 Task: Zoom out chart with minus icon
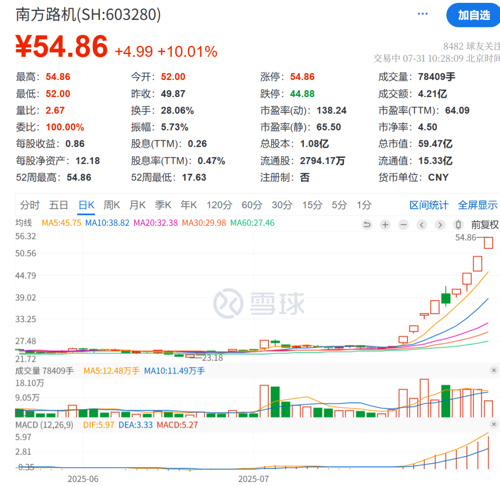click(x=403, y=225)
